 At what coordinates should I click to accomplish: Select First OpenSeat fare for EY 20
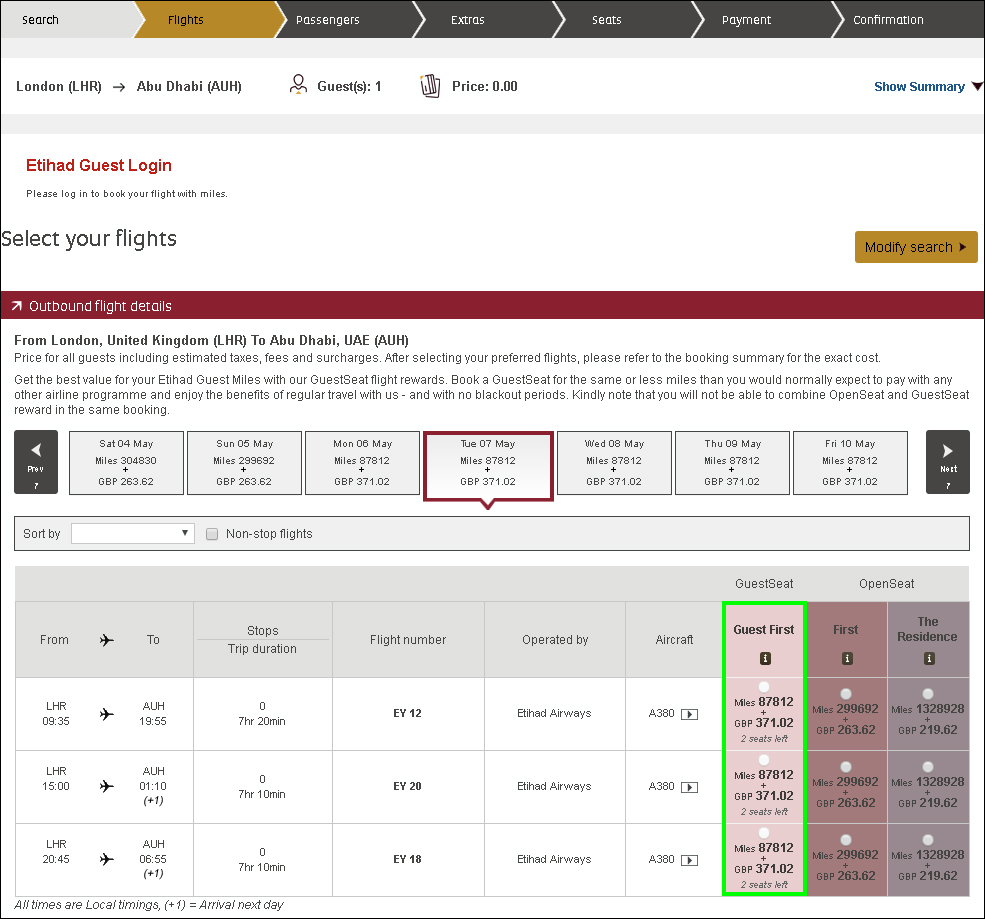pyautogui.click(x=846, y=767)
